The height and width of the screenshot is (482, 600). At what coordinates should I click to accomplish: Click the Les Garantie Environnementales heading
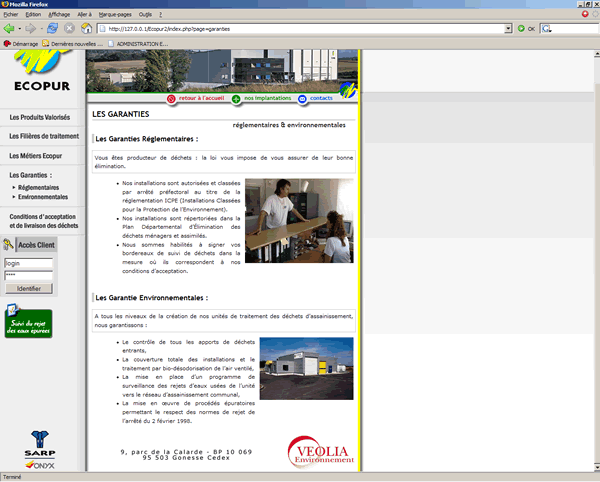pos(152,298)
